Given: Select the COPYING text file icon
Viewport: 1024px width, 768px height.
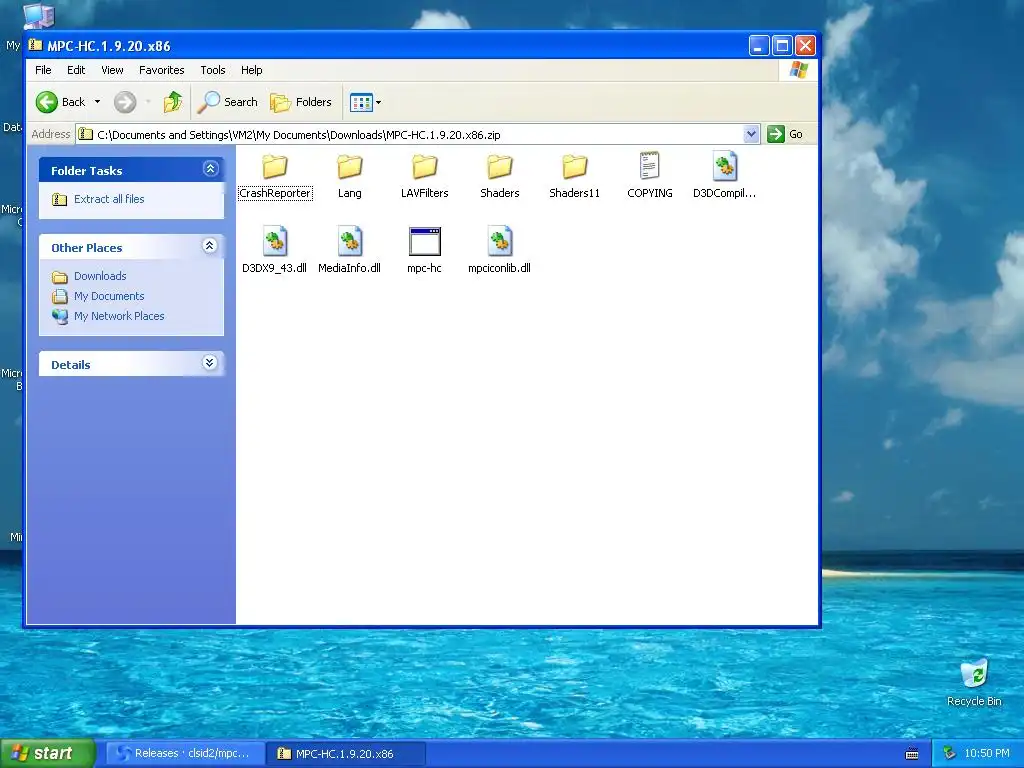Looking at the screenshot, I should pos(649,166).
